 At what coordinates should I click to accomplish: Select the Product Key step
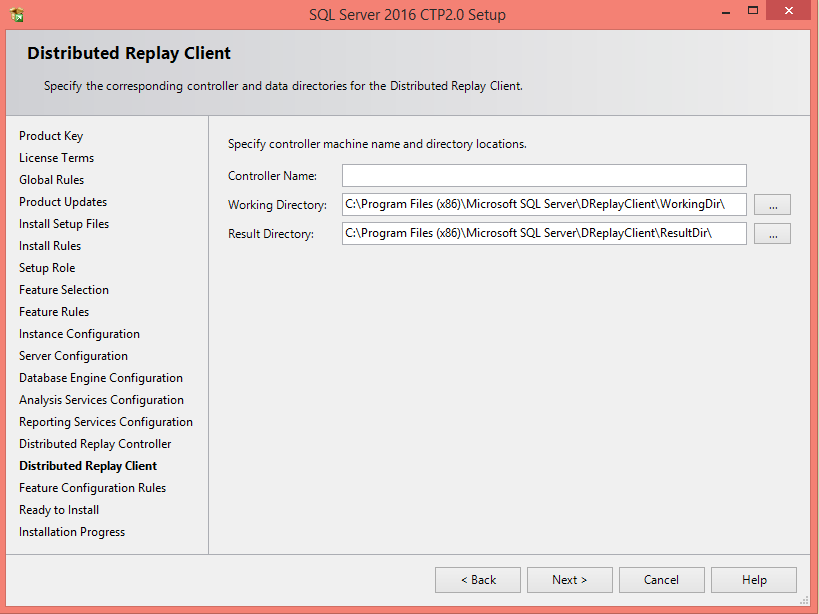[51, 136]
